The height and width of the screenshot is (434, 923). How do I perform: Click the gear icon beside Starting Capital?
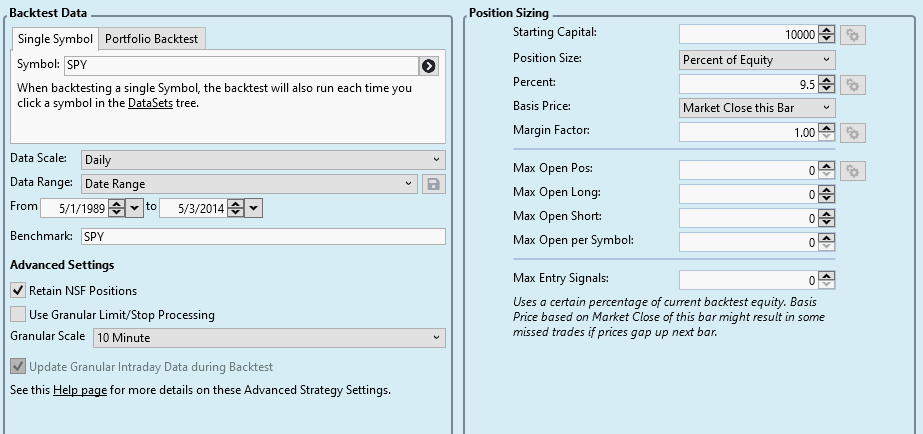click(x=853, y=35)
